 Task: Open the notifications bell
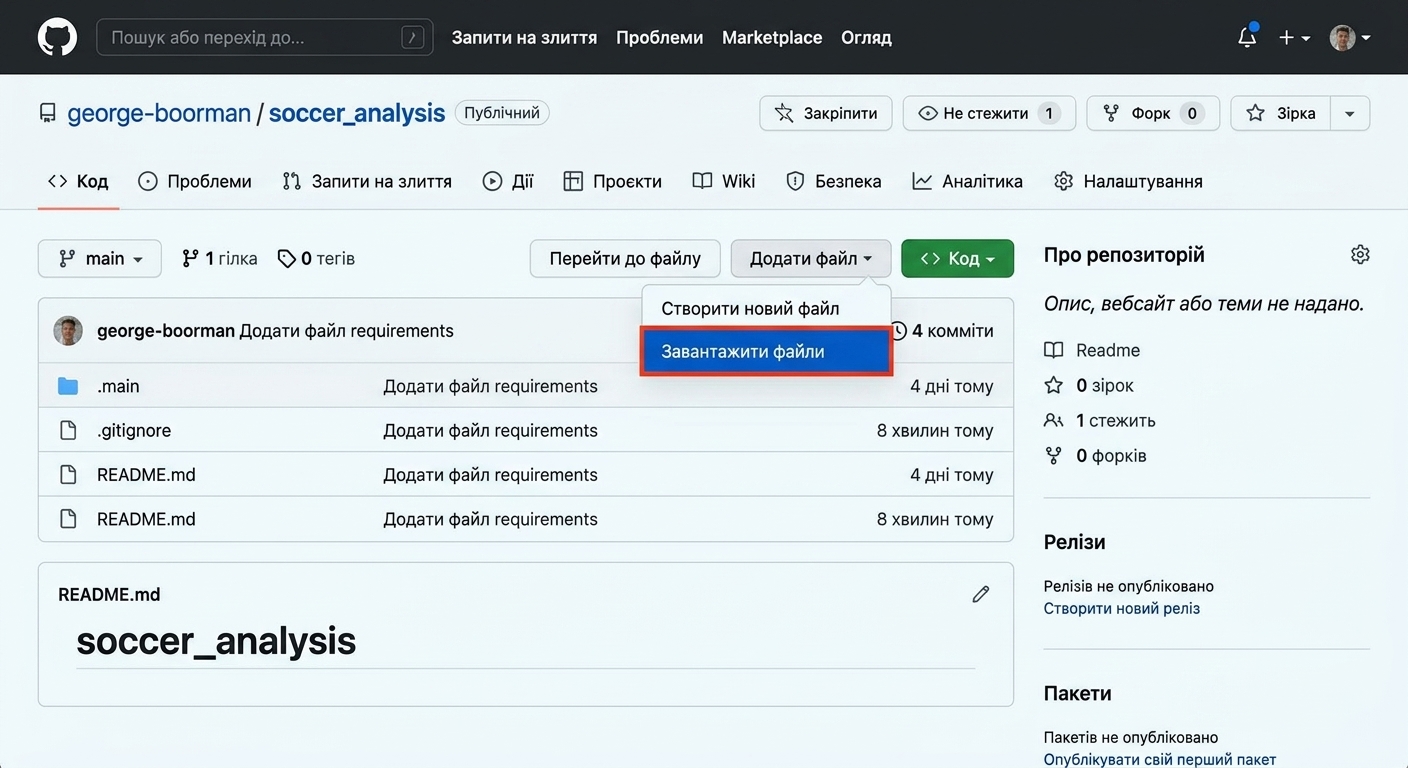[x=1247, y=37]
